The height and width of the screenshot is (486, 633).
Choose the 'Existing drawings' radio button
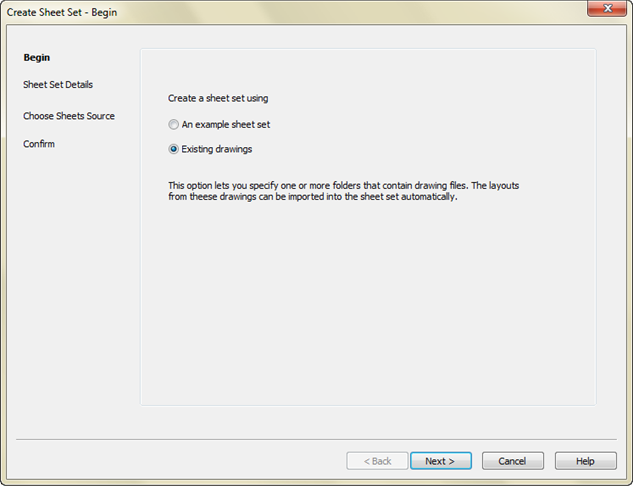[174, 149]
